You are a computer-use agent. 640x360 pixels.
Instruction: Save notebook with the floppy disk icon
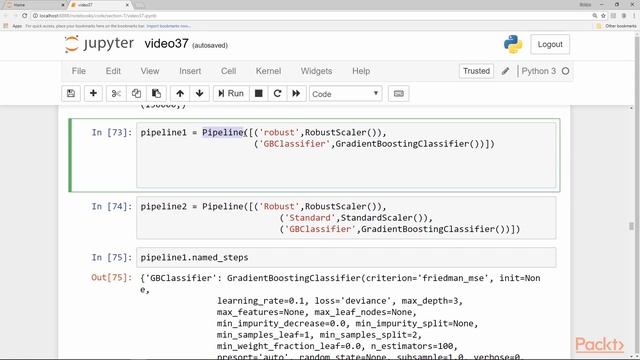tap(71, 93)
